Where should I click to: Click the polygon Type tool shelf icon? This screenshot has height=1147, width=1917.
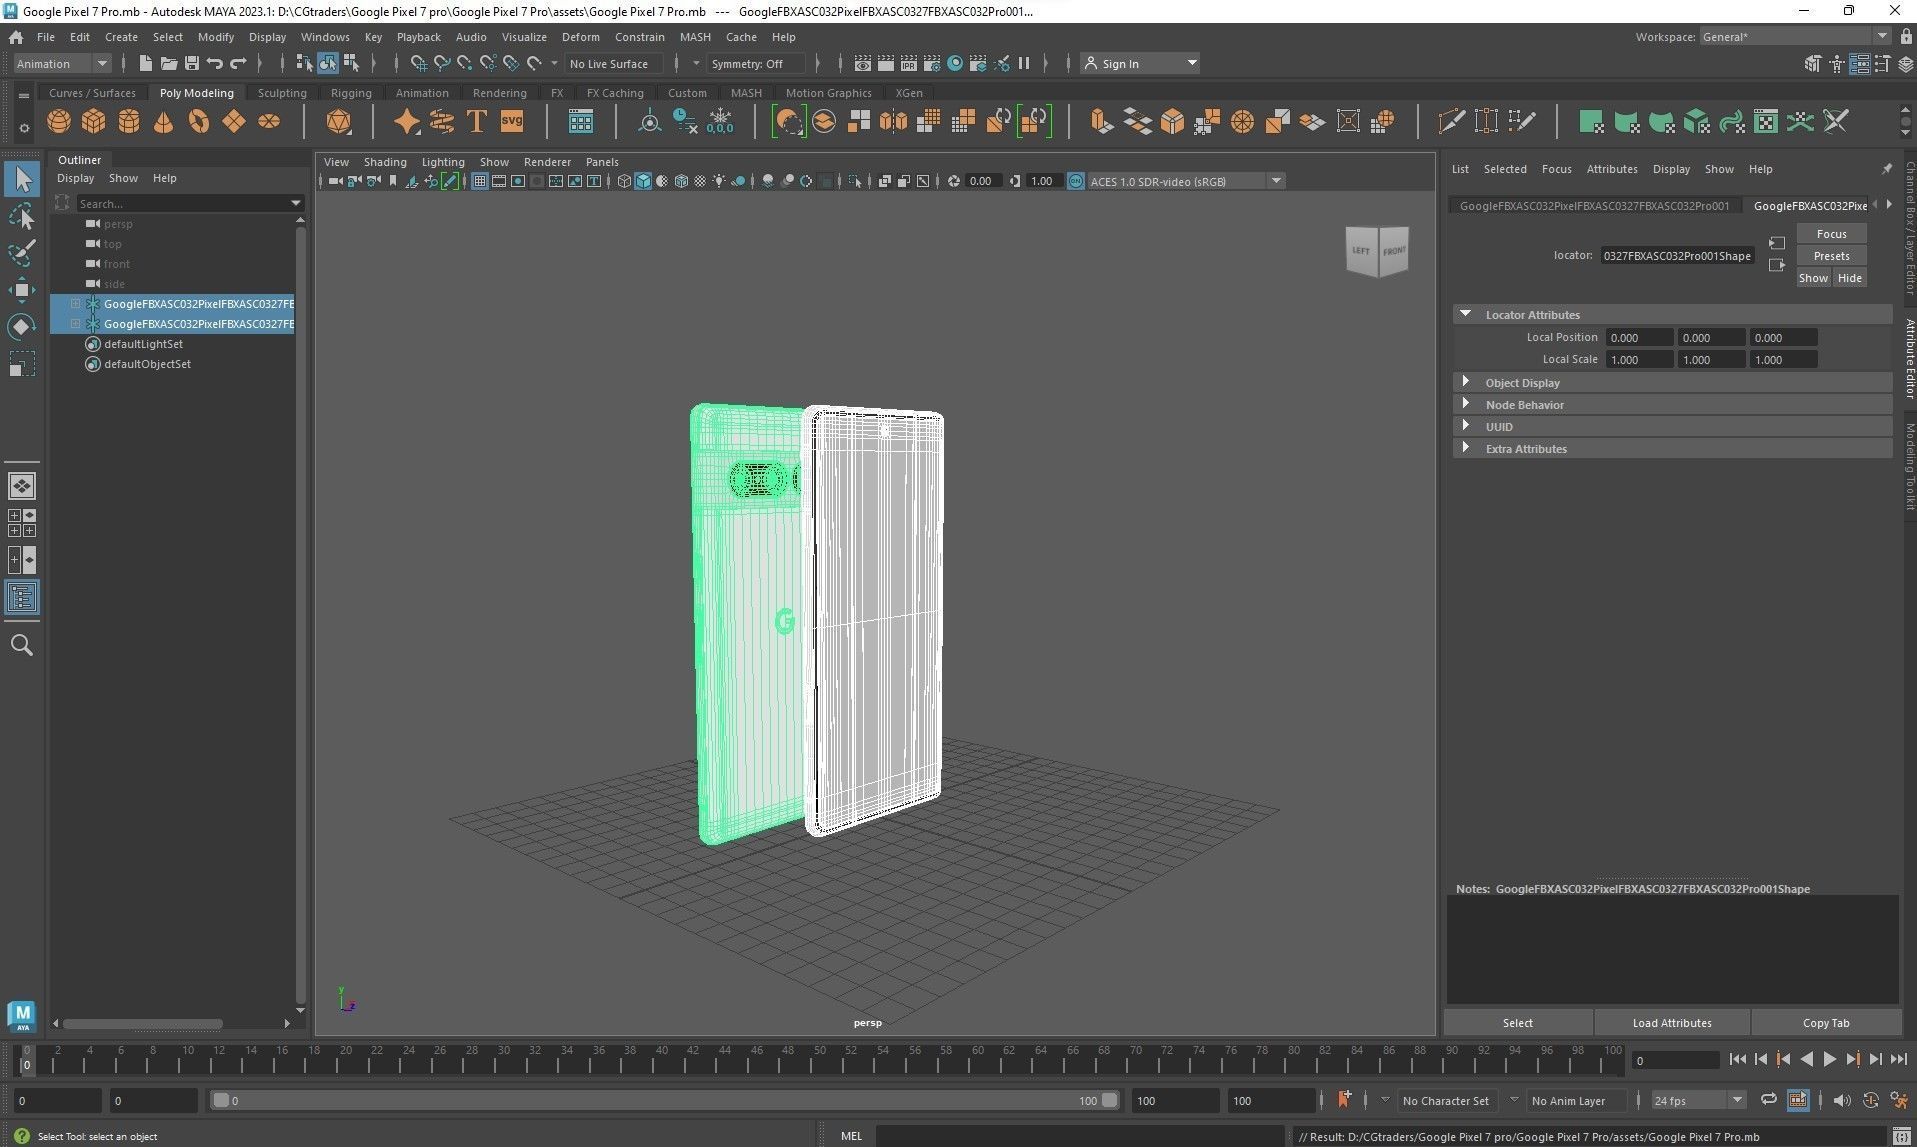click(x=477, y=122)
